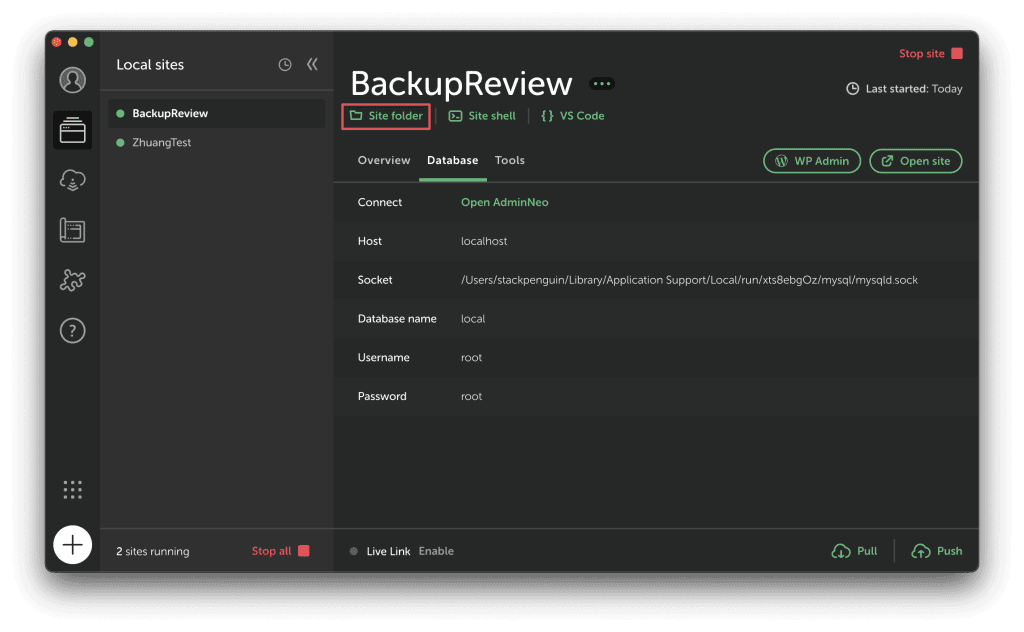Stop the site with Stop site button

[930, 54]
